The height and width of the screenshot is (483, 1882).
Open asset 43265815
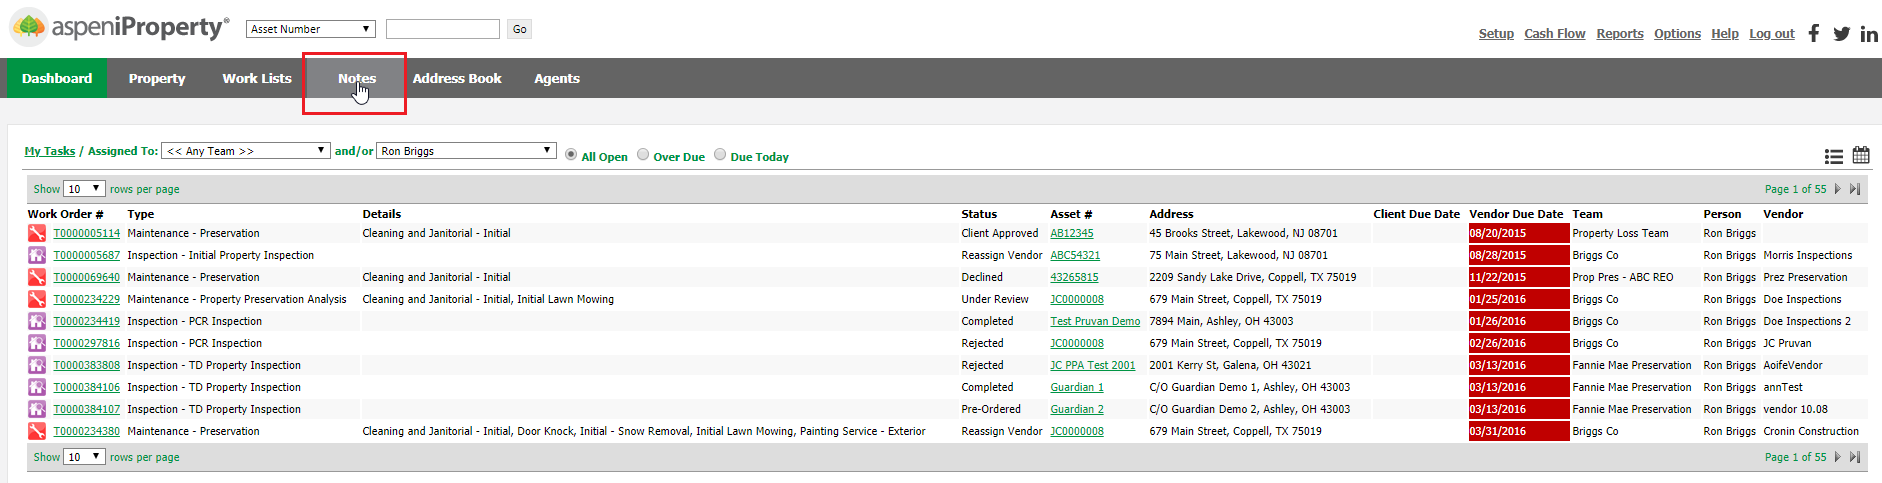pos(1074,277)
